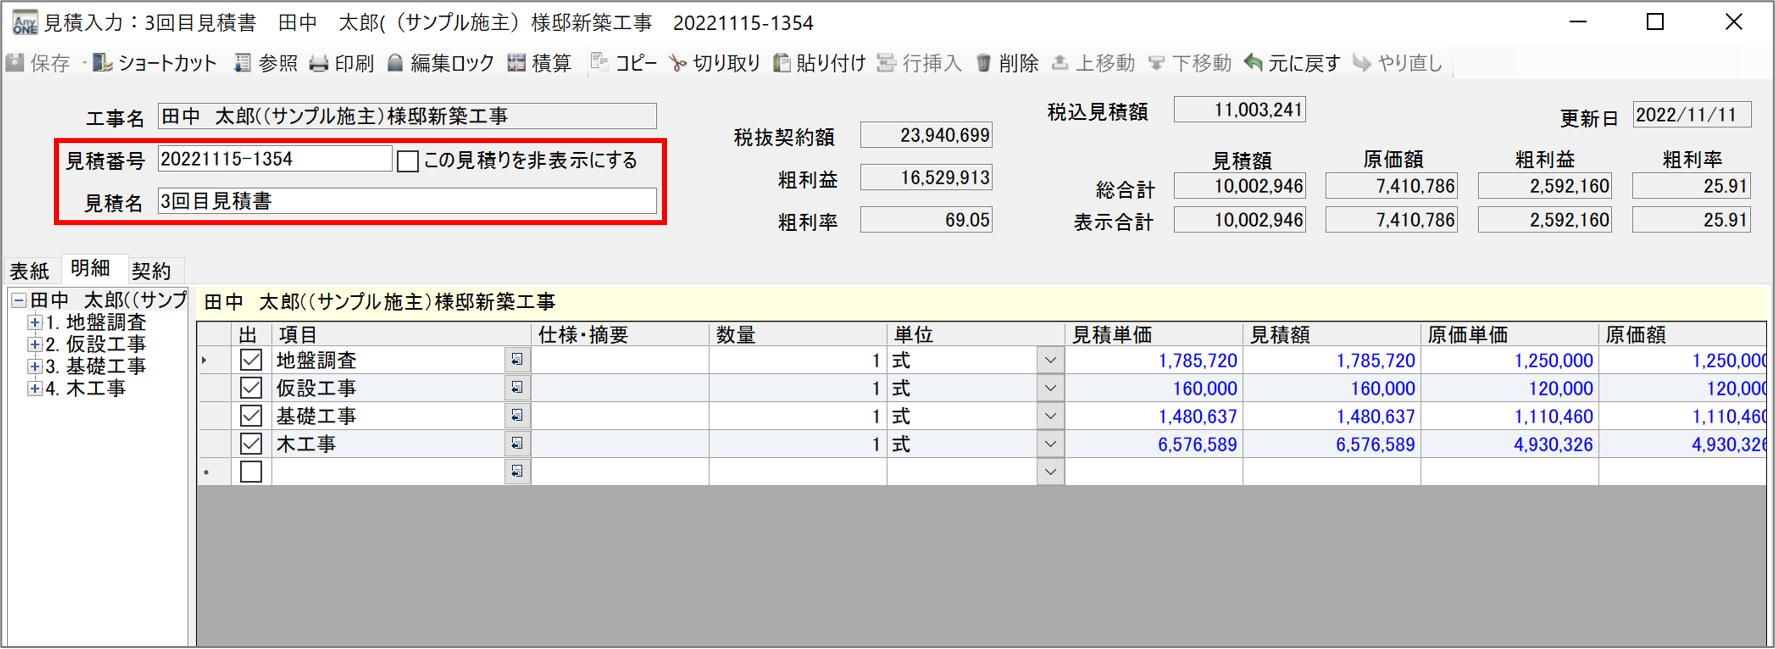Uncheck the 出 checkbox for the 地盤調査 row
The image size is (1775, 649).
click(251, 360)
